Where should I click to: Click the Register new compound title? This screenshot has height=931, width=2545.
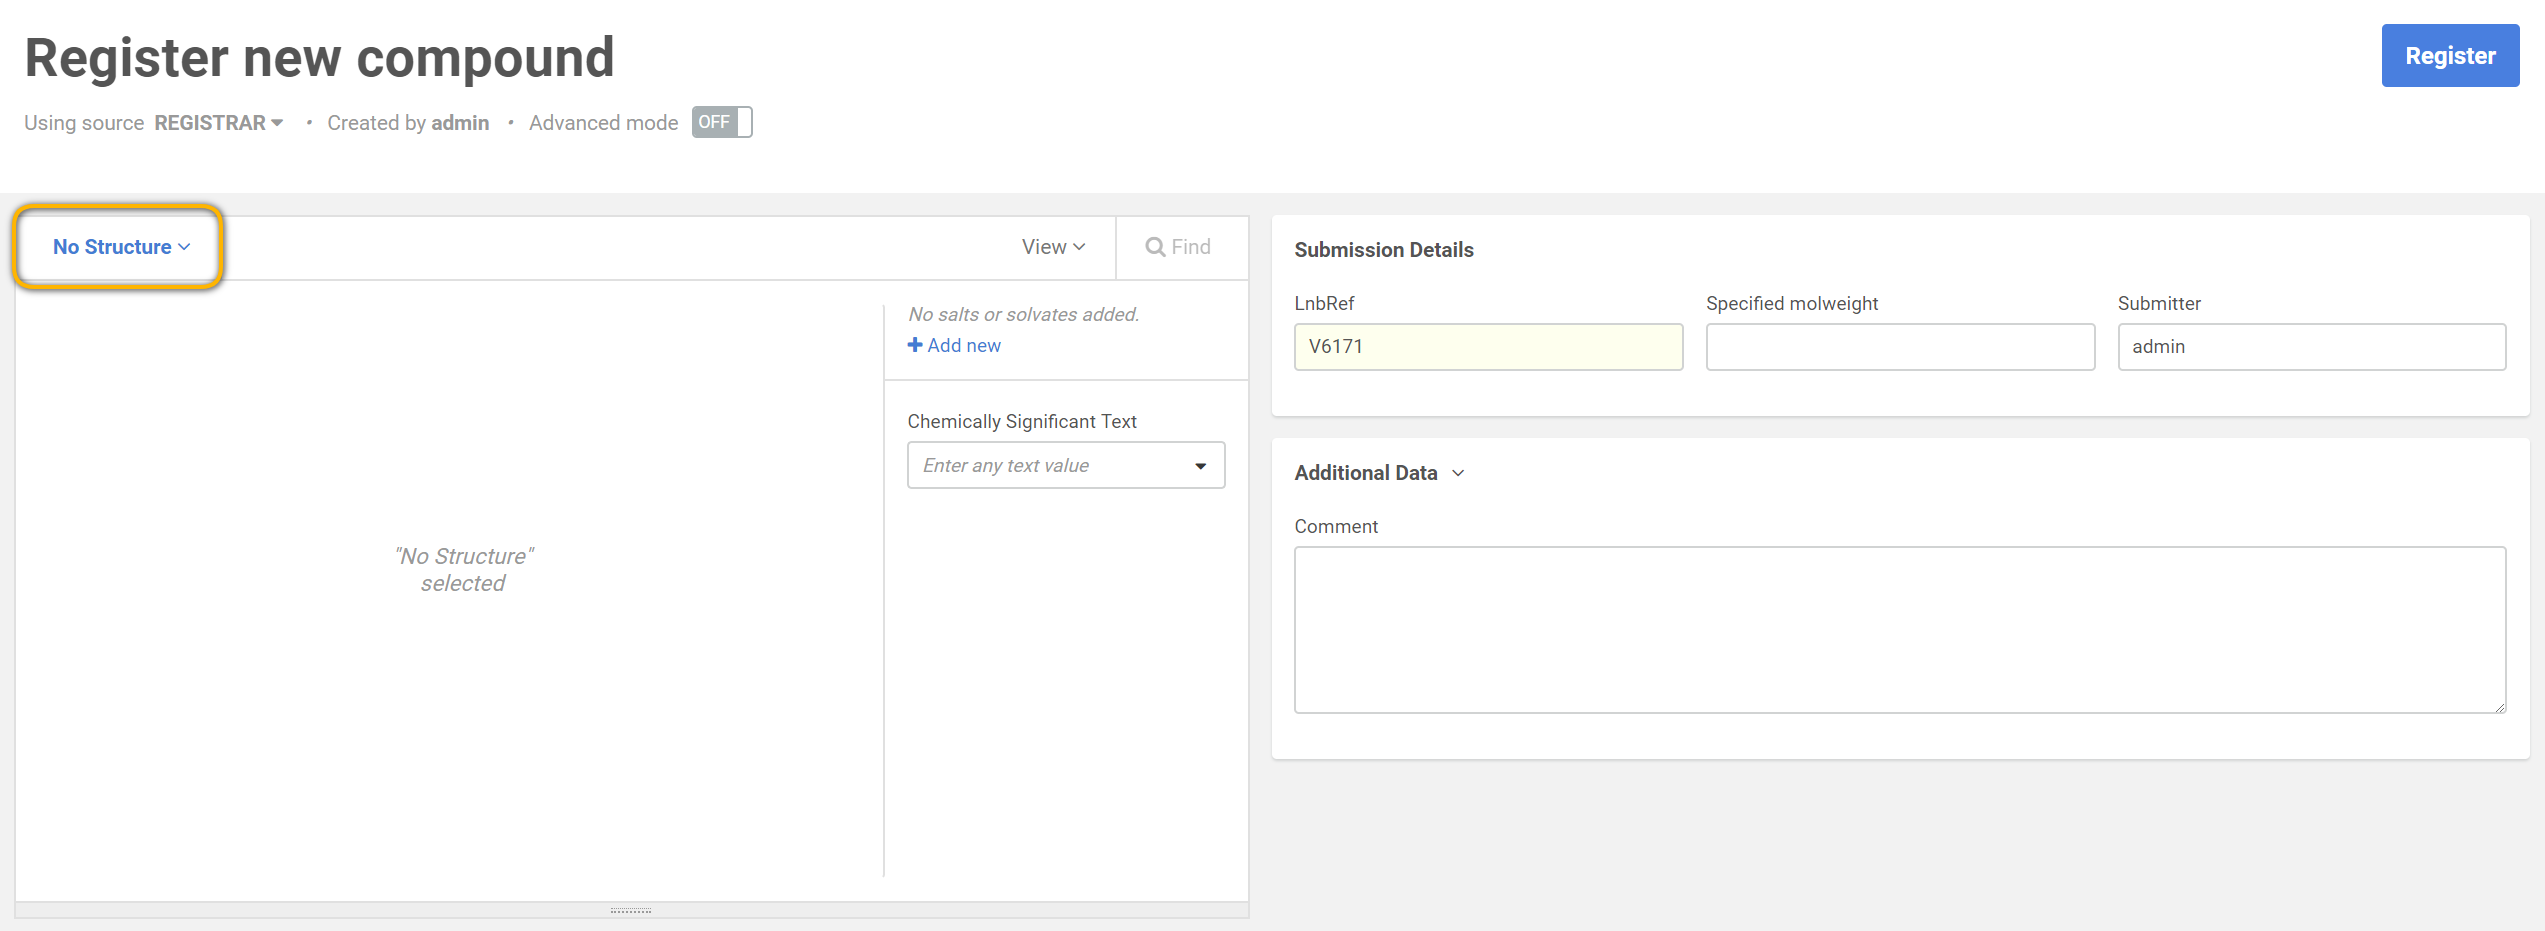point(319,58)
